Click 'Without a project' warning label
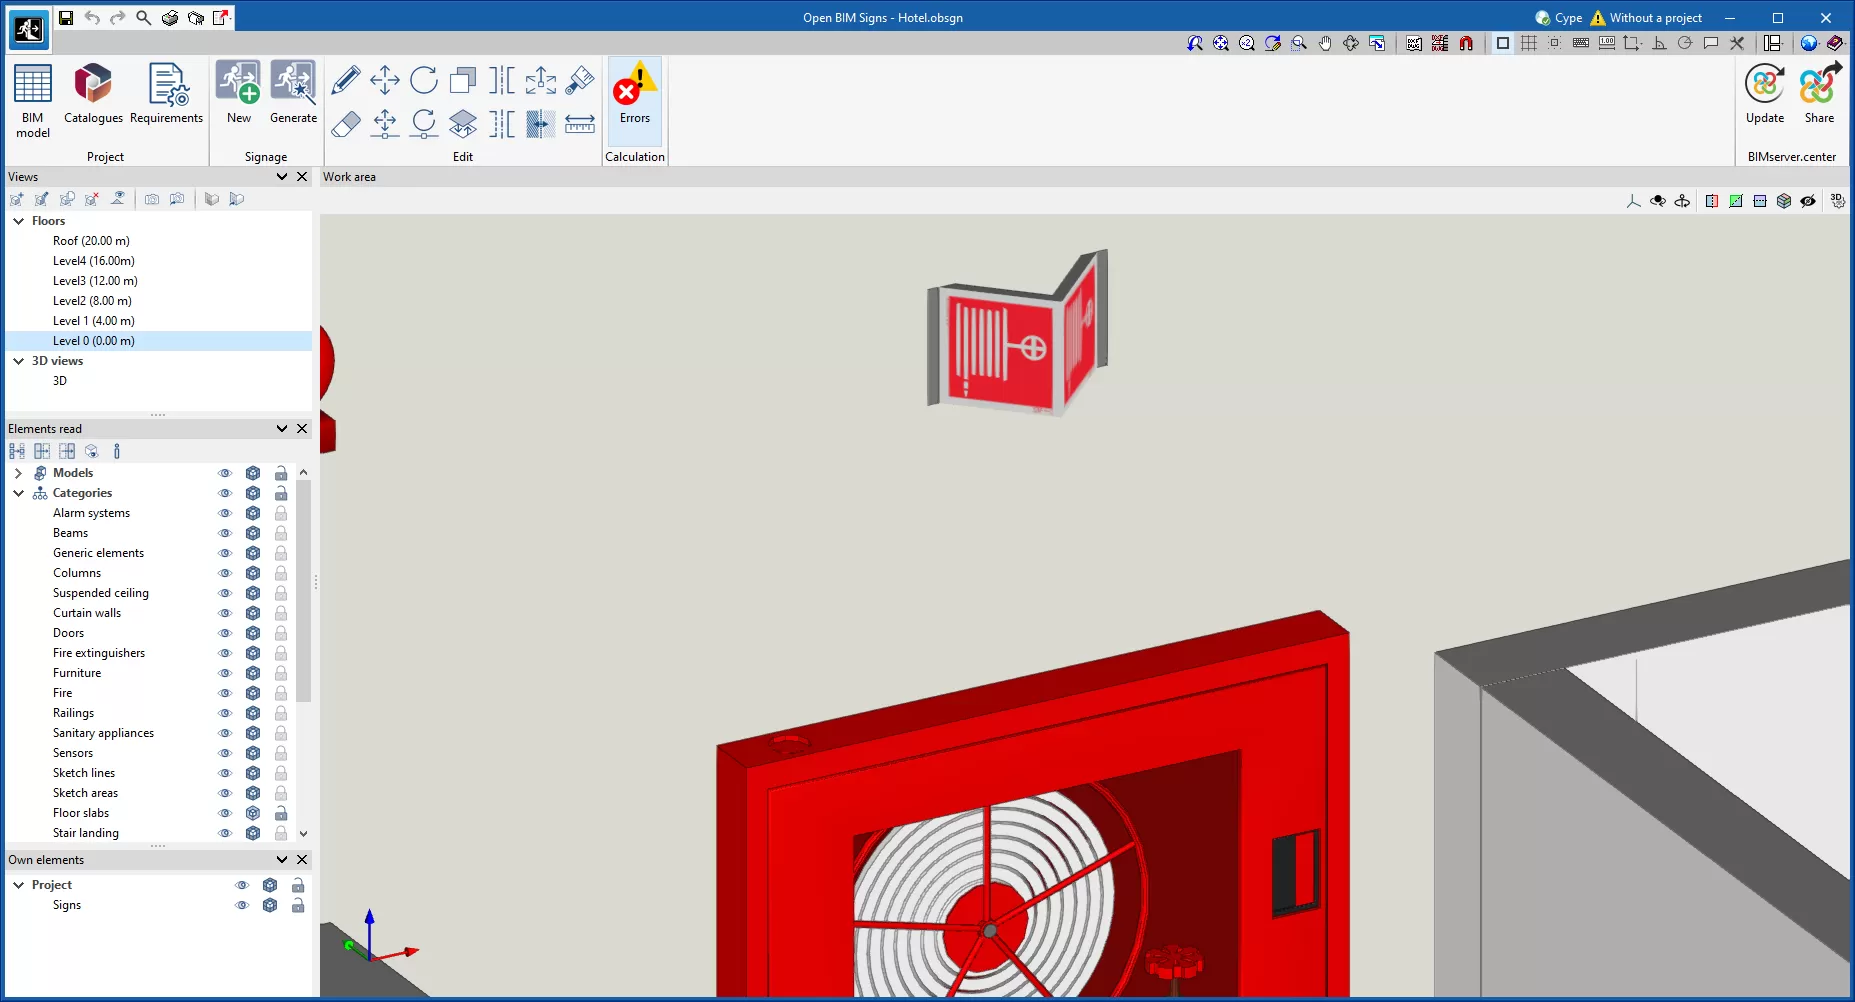Viewport: 1855px width, 1002px height. click(x=1646, y=18)
